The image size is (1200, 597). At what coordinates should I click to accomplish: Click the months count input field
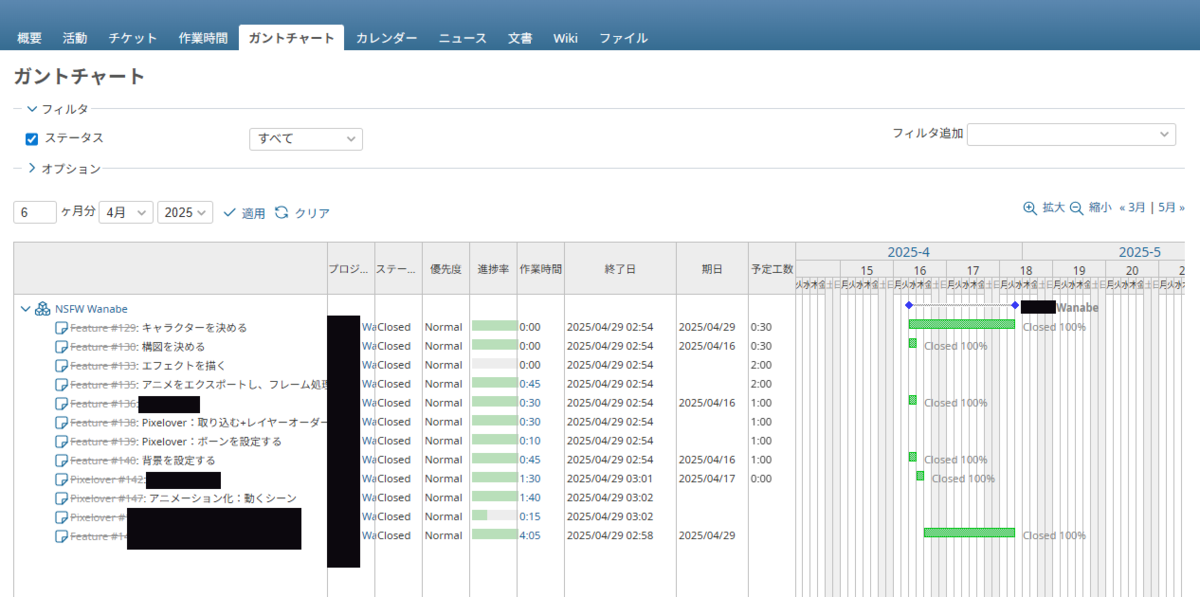(x=35, y=212)
